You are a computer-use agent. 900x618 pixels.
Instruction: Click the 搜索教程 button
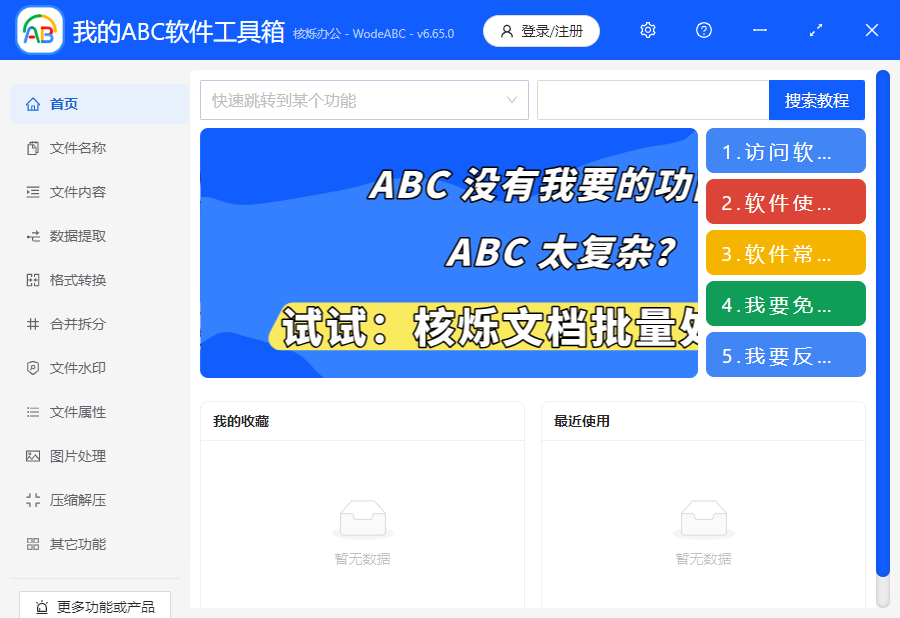[x=817, y=100]
